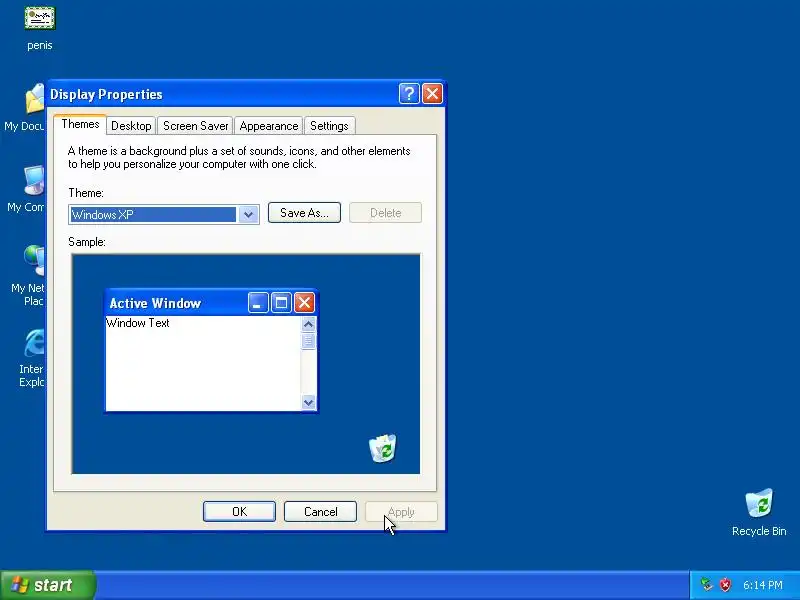This screenshot has height=600, width=800.
Task: Go to the Settings tab
Action: point(329,126)
